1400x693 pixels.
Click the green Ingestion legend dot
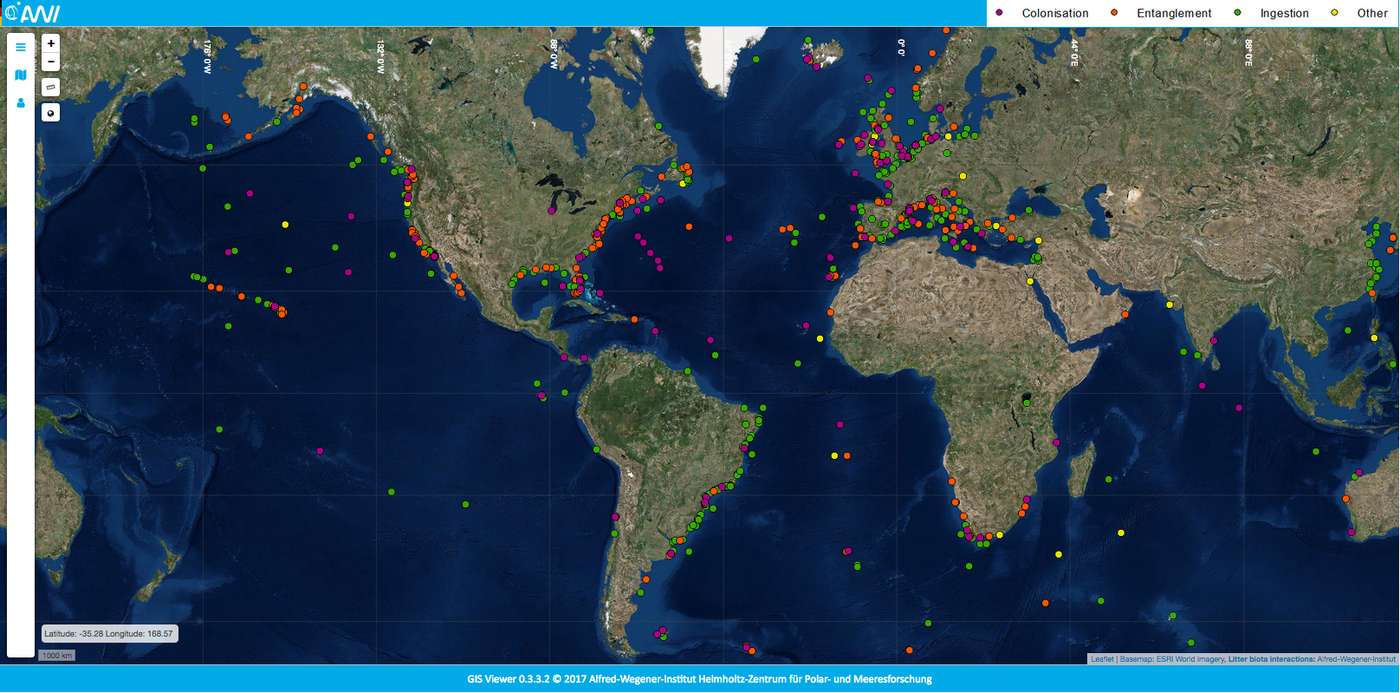coord(1238,13)
